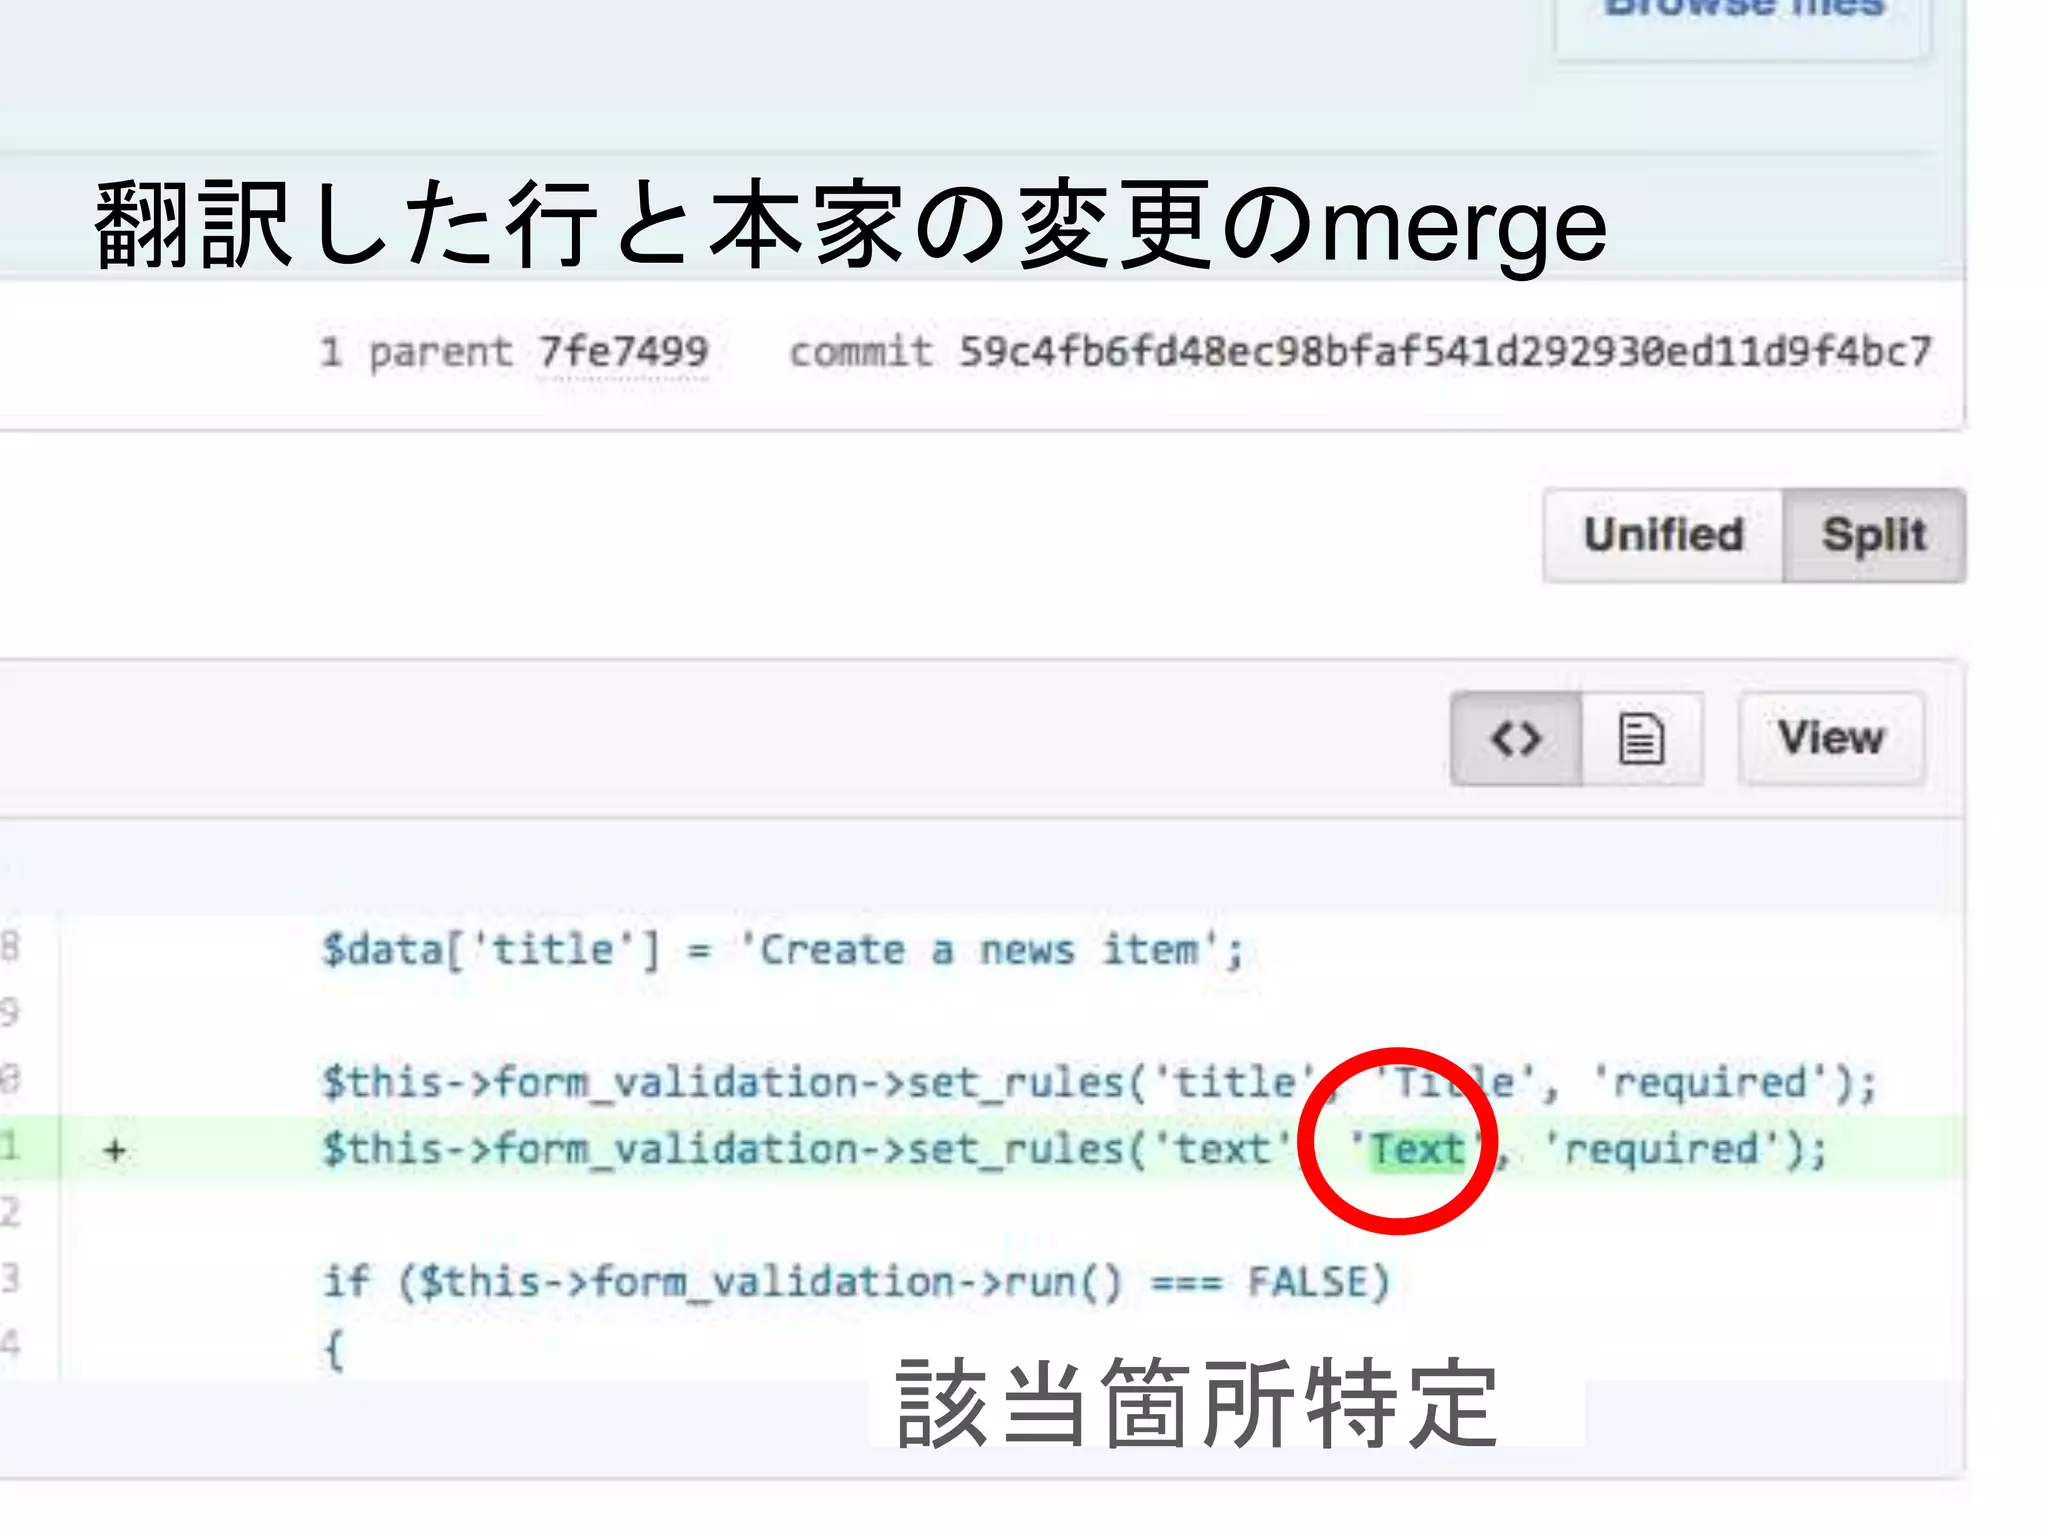Open parent commit 7fe7499

(x=623, y=352)
